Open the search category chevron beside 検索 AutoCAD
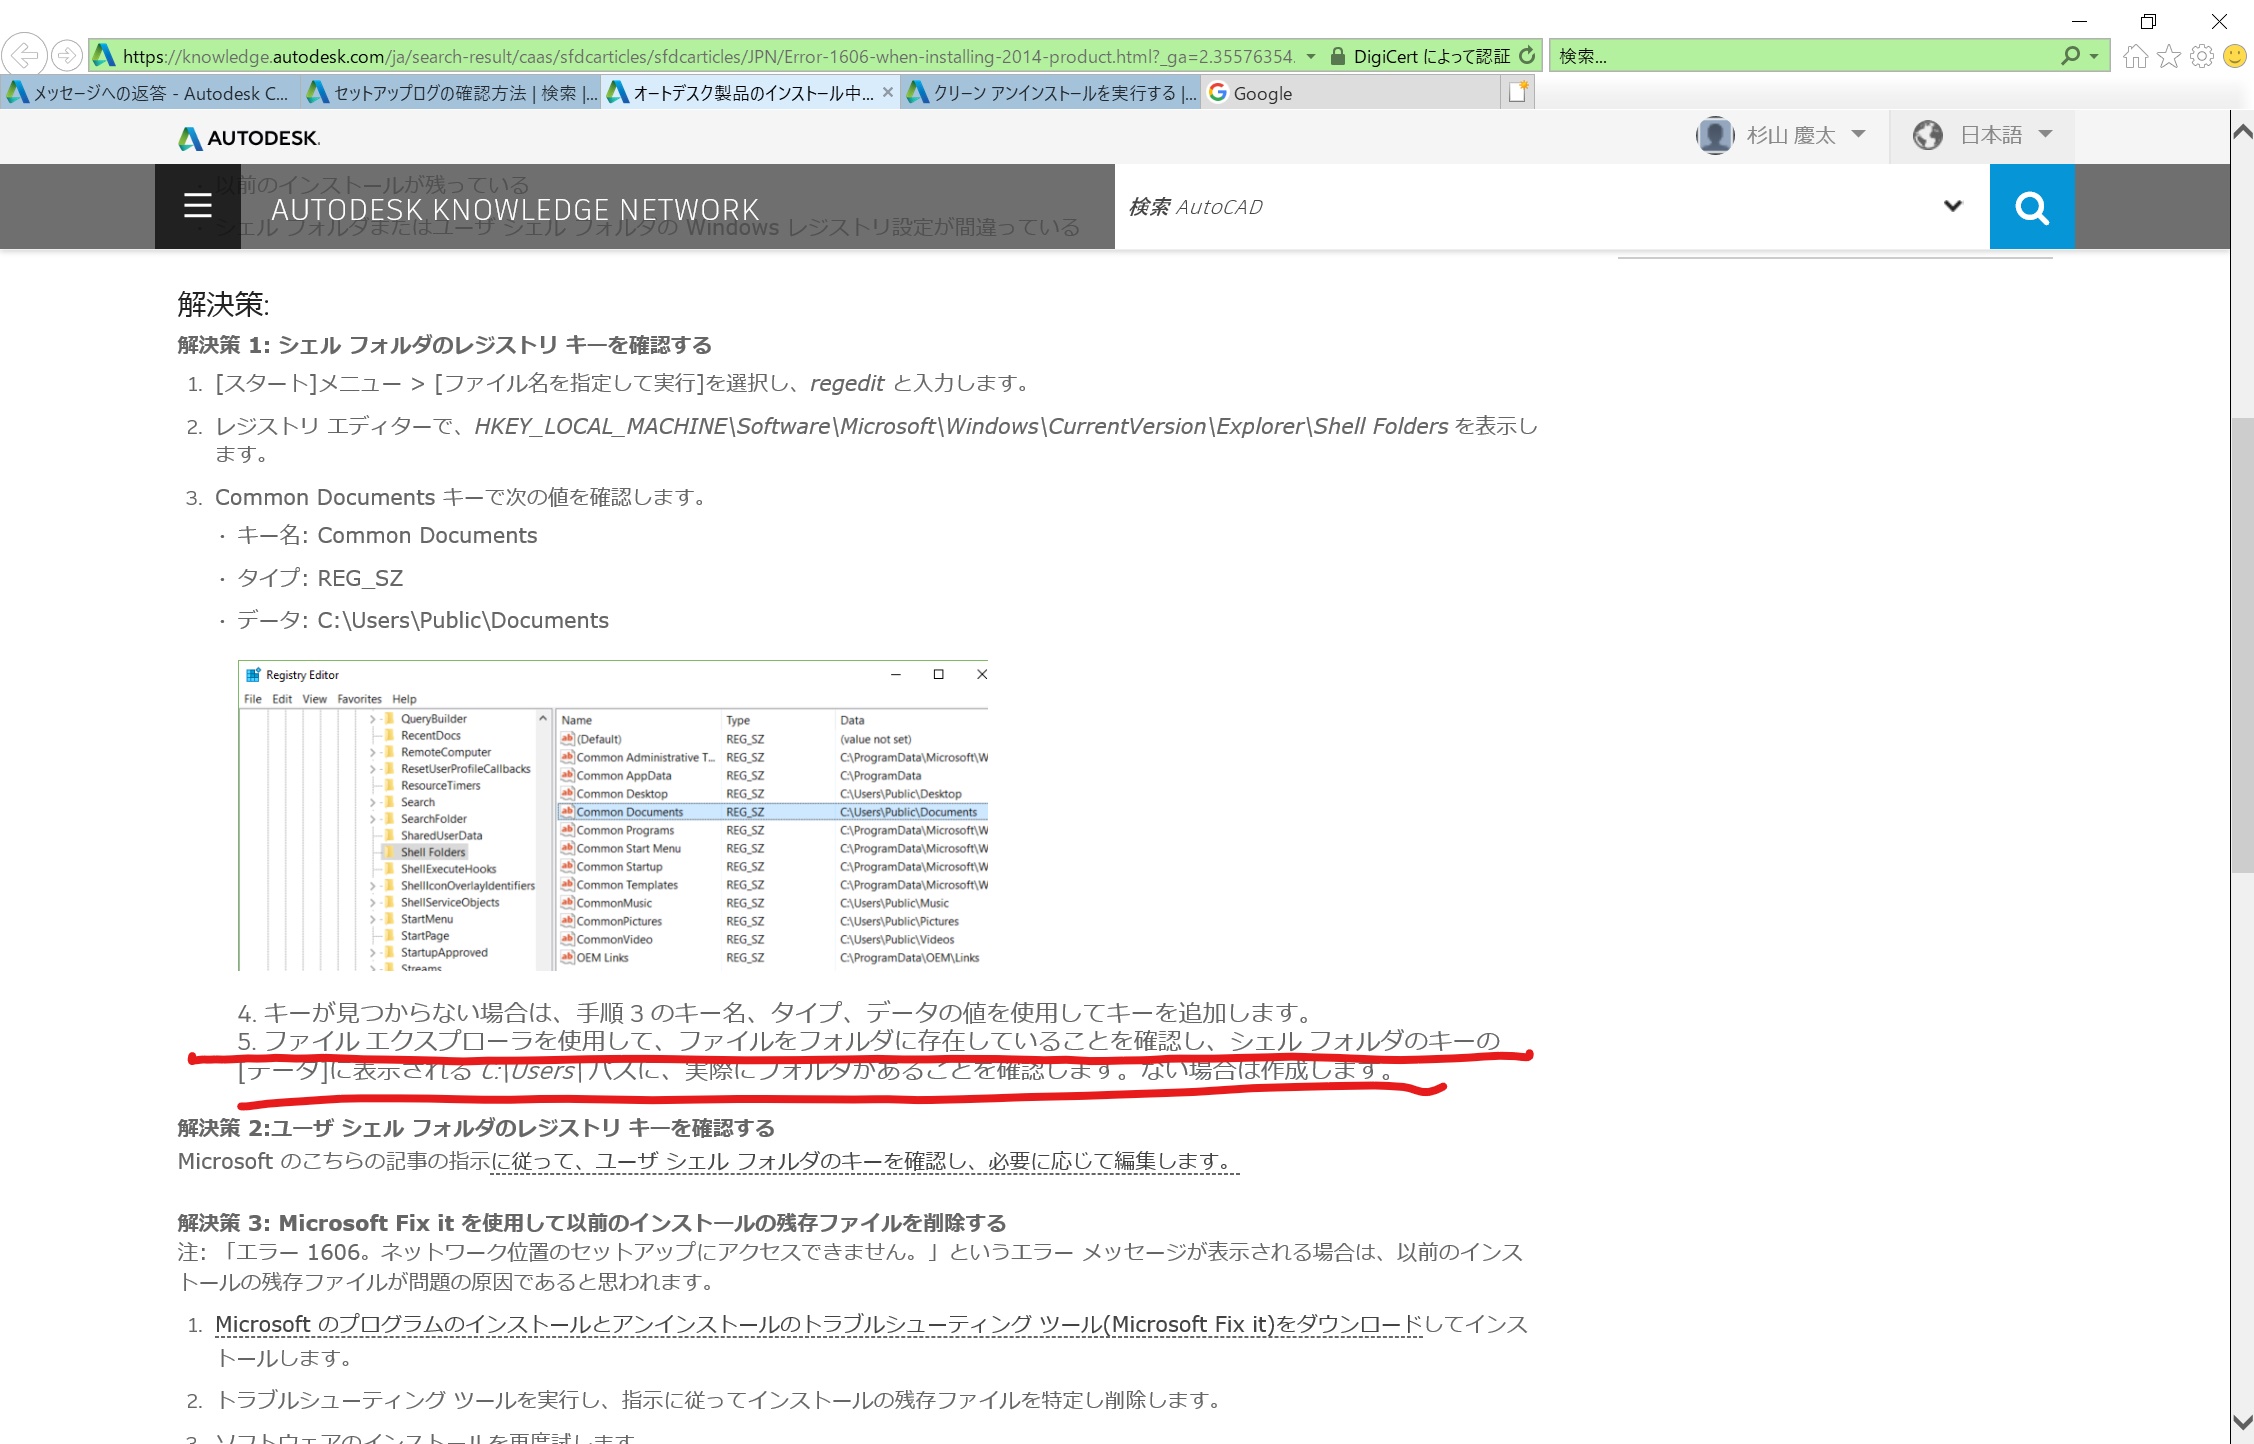Image resolution: width=2254 pixels, height=1444 pixels. [x=1951, y=206]
